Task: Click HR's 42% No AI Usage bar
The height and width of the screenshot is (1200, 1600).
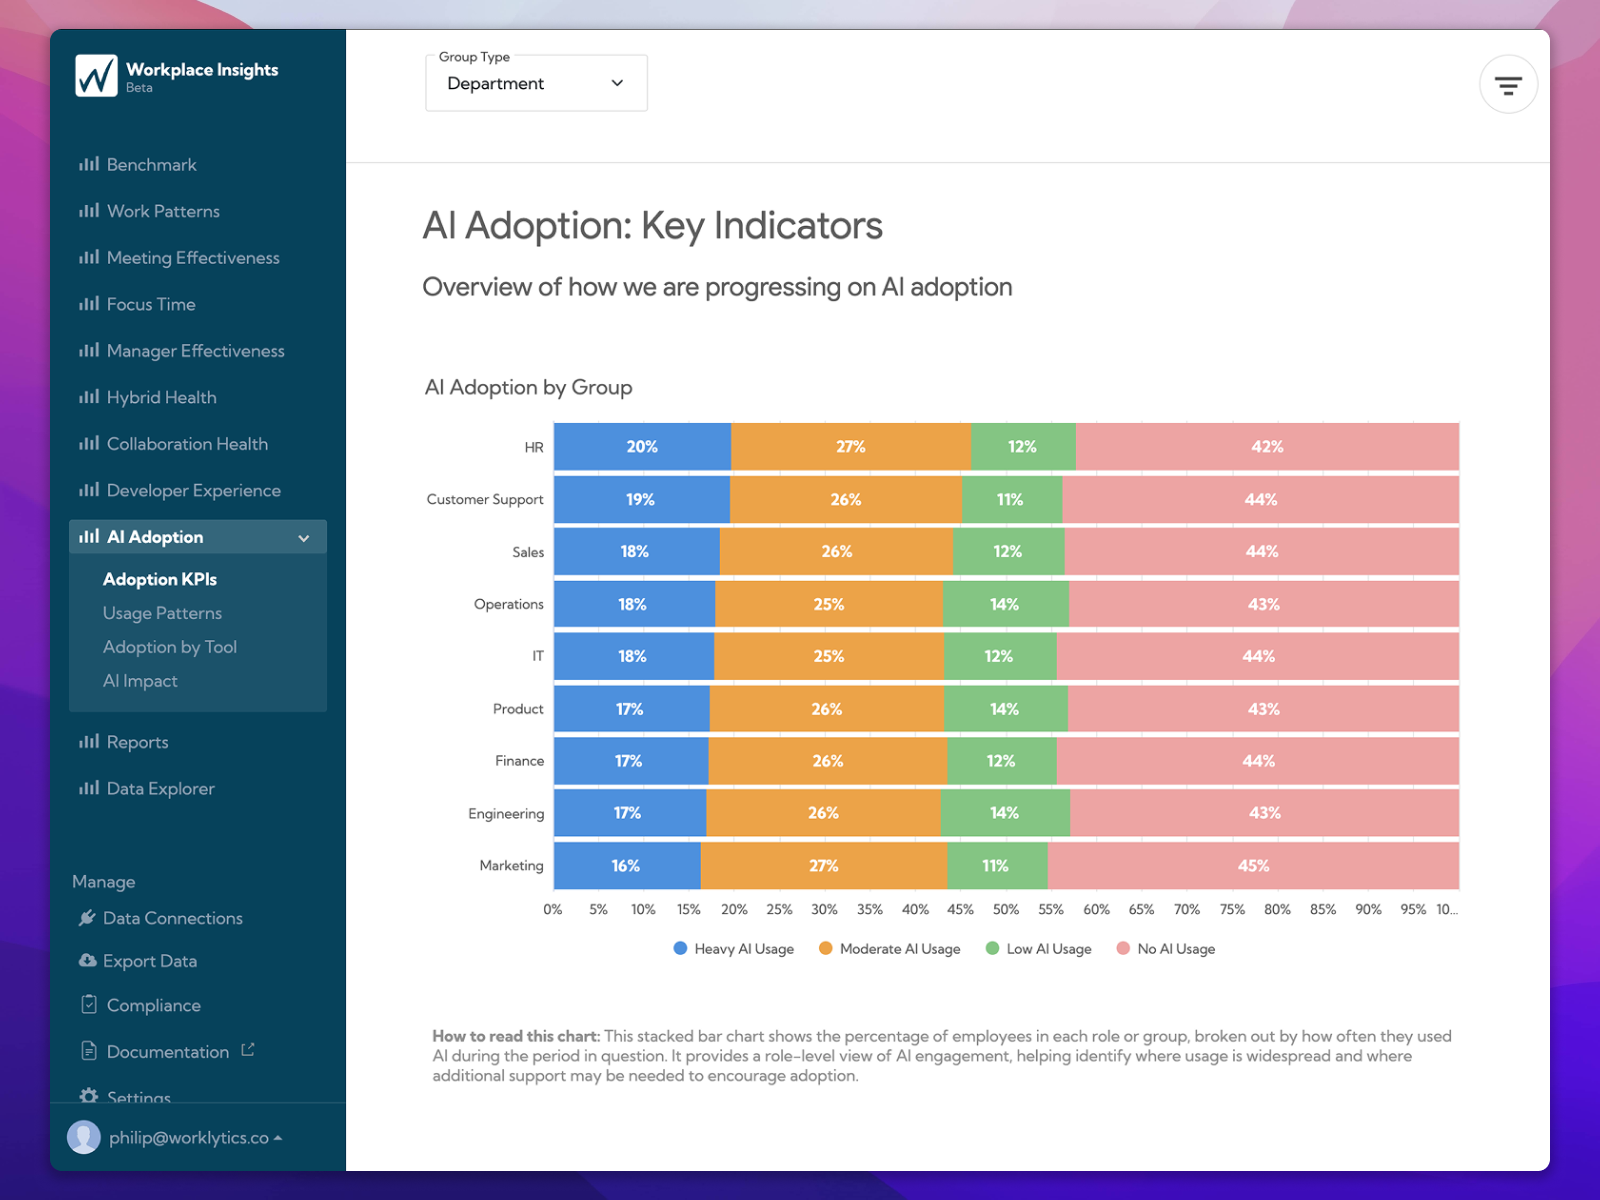Action: pyautogui.click(x=1266, y=447)
